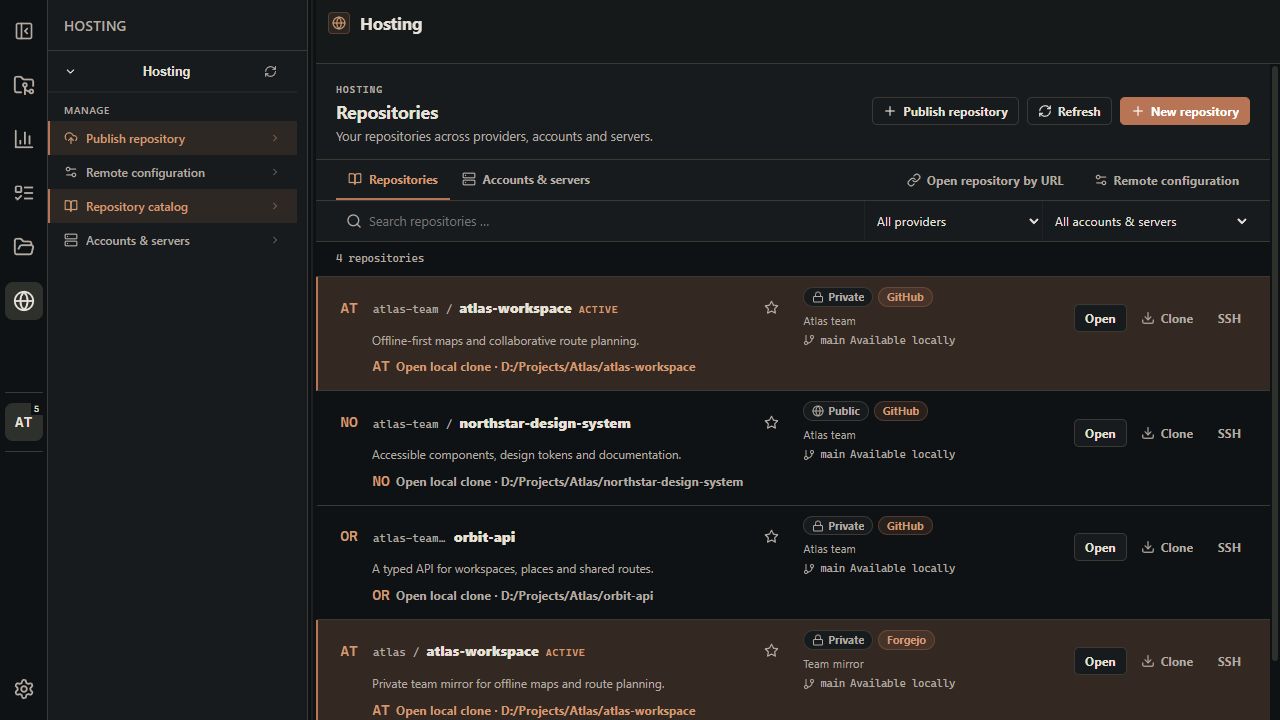
Task: Switch to the Accounts & servers tab
Action: (x=526, y=180)
